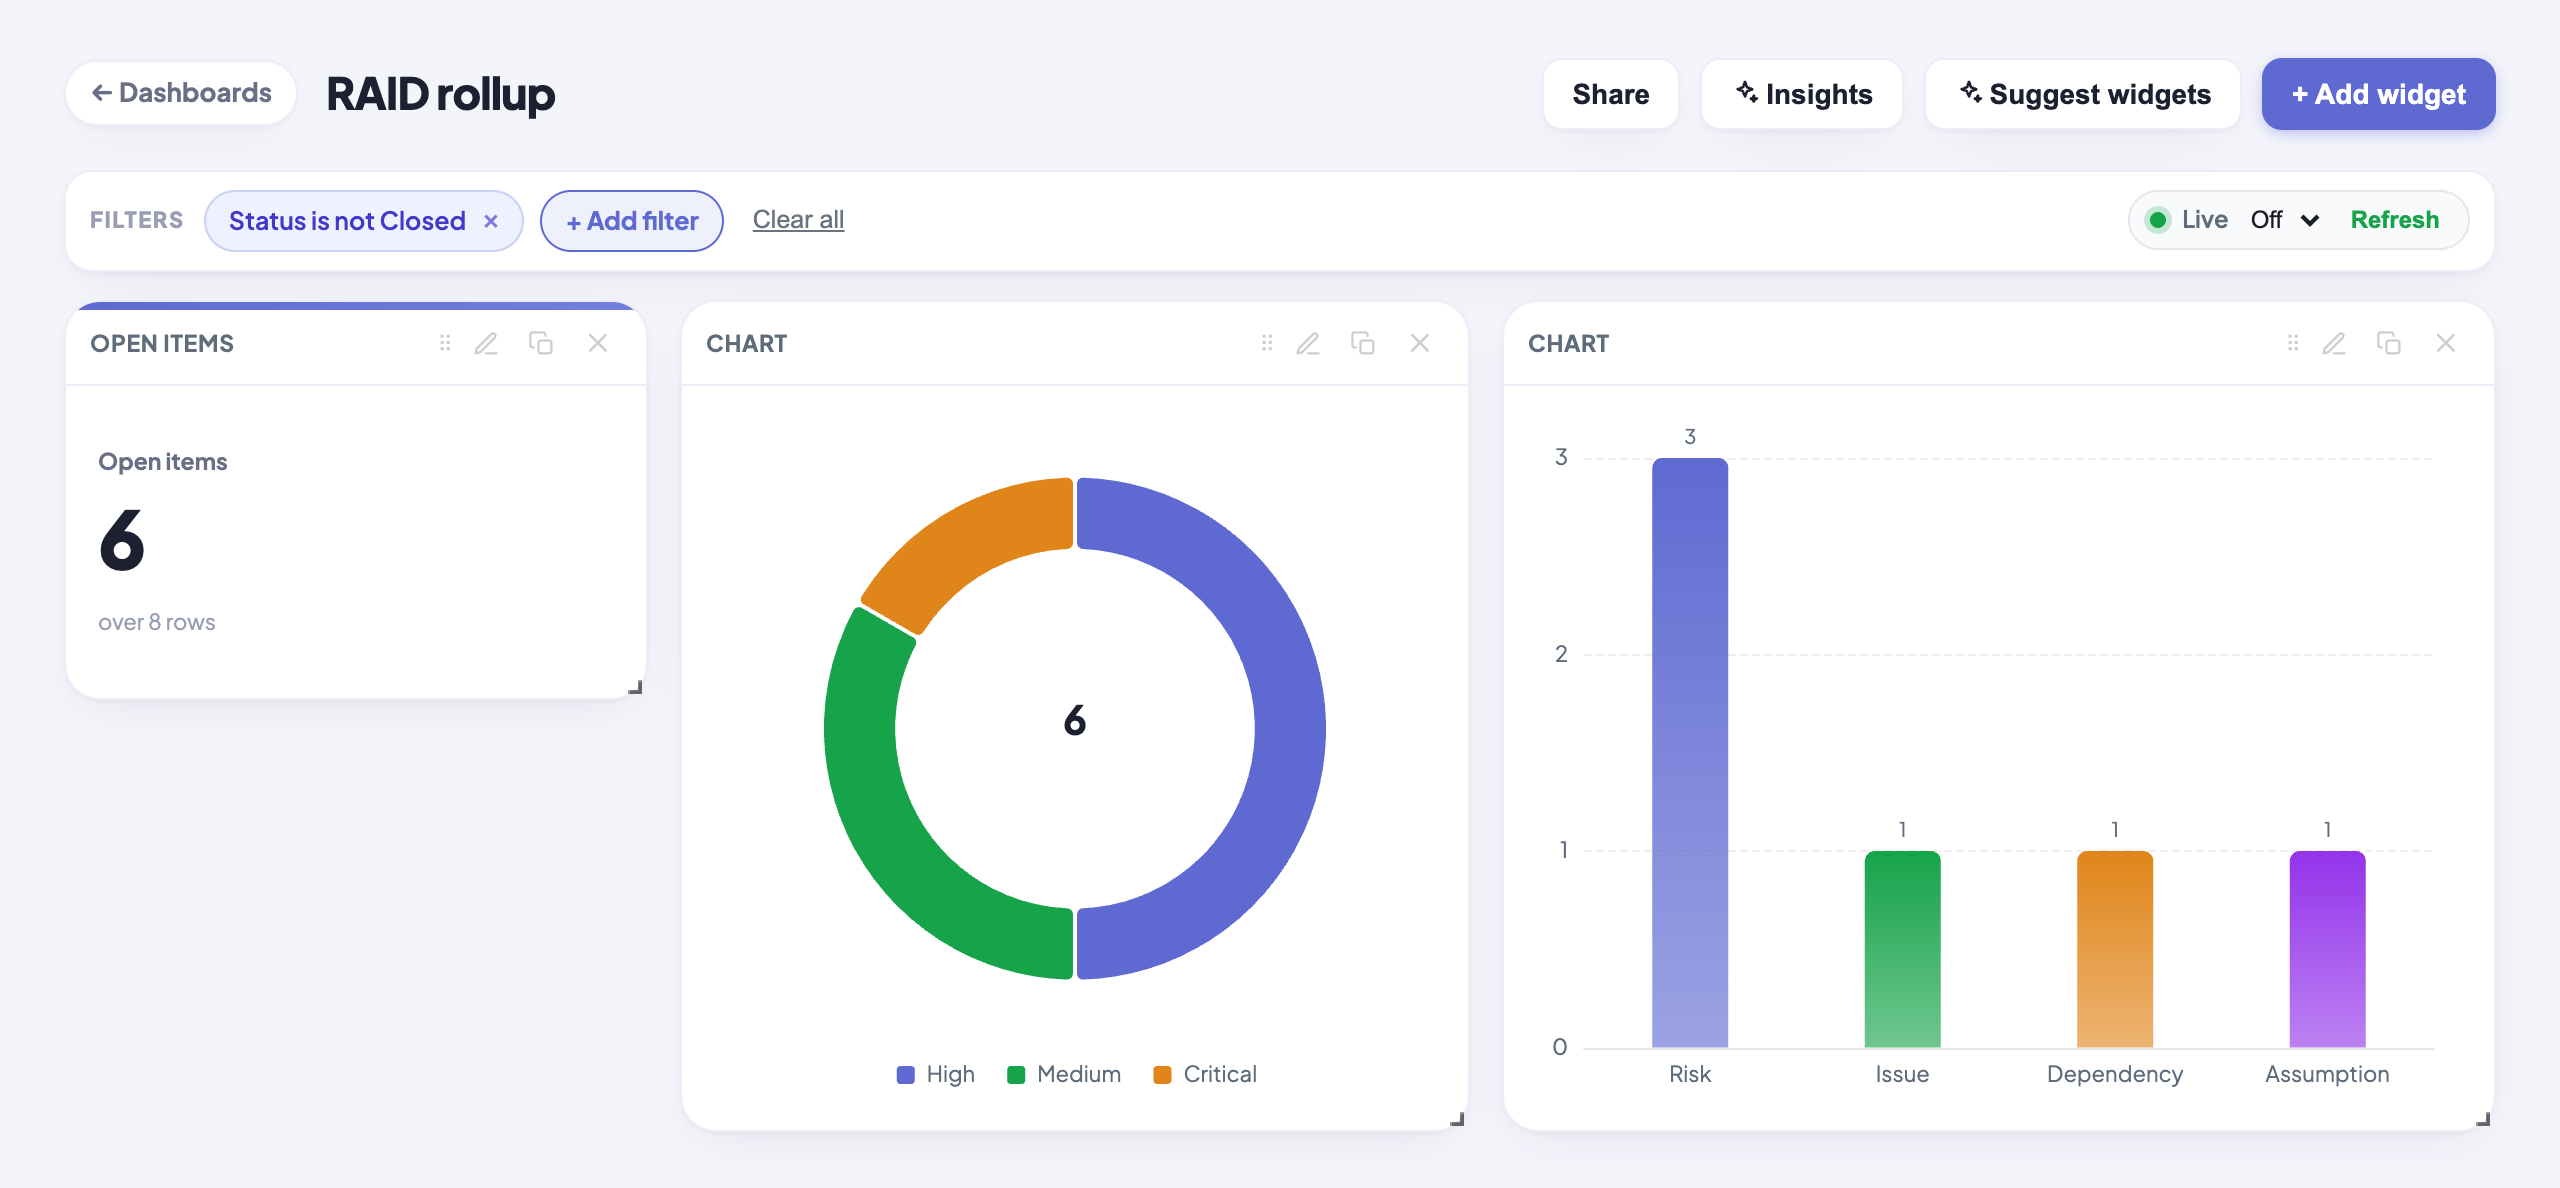Viewport: 2560px width, 1188px height.
Task: Select the Dependency bar
Action: (2115, 949)
